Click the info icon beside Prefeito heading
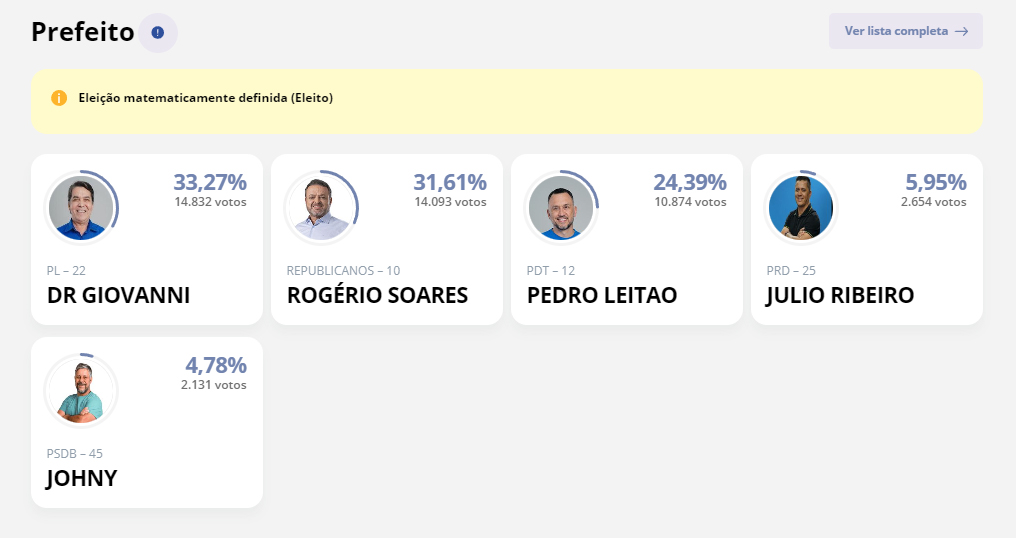1016x538 pixels. pyautogui.click(x=158, y=33)
